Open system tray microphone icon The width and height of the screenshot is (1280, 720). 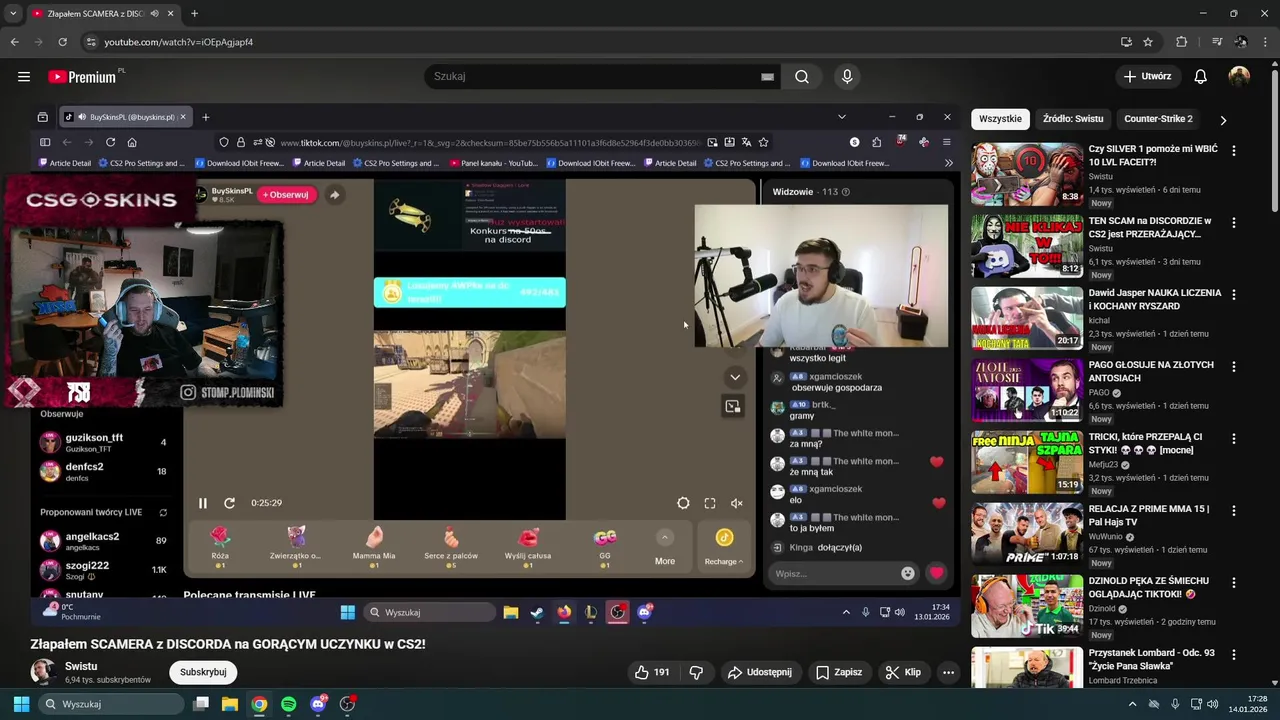[1175, 704]
